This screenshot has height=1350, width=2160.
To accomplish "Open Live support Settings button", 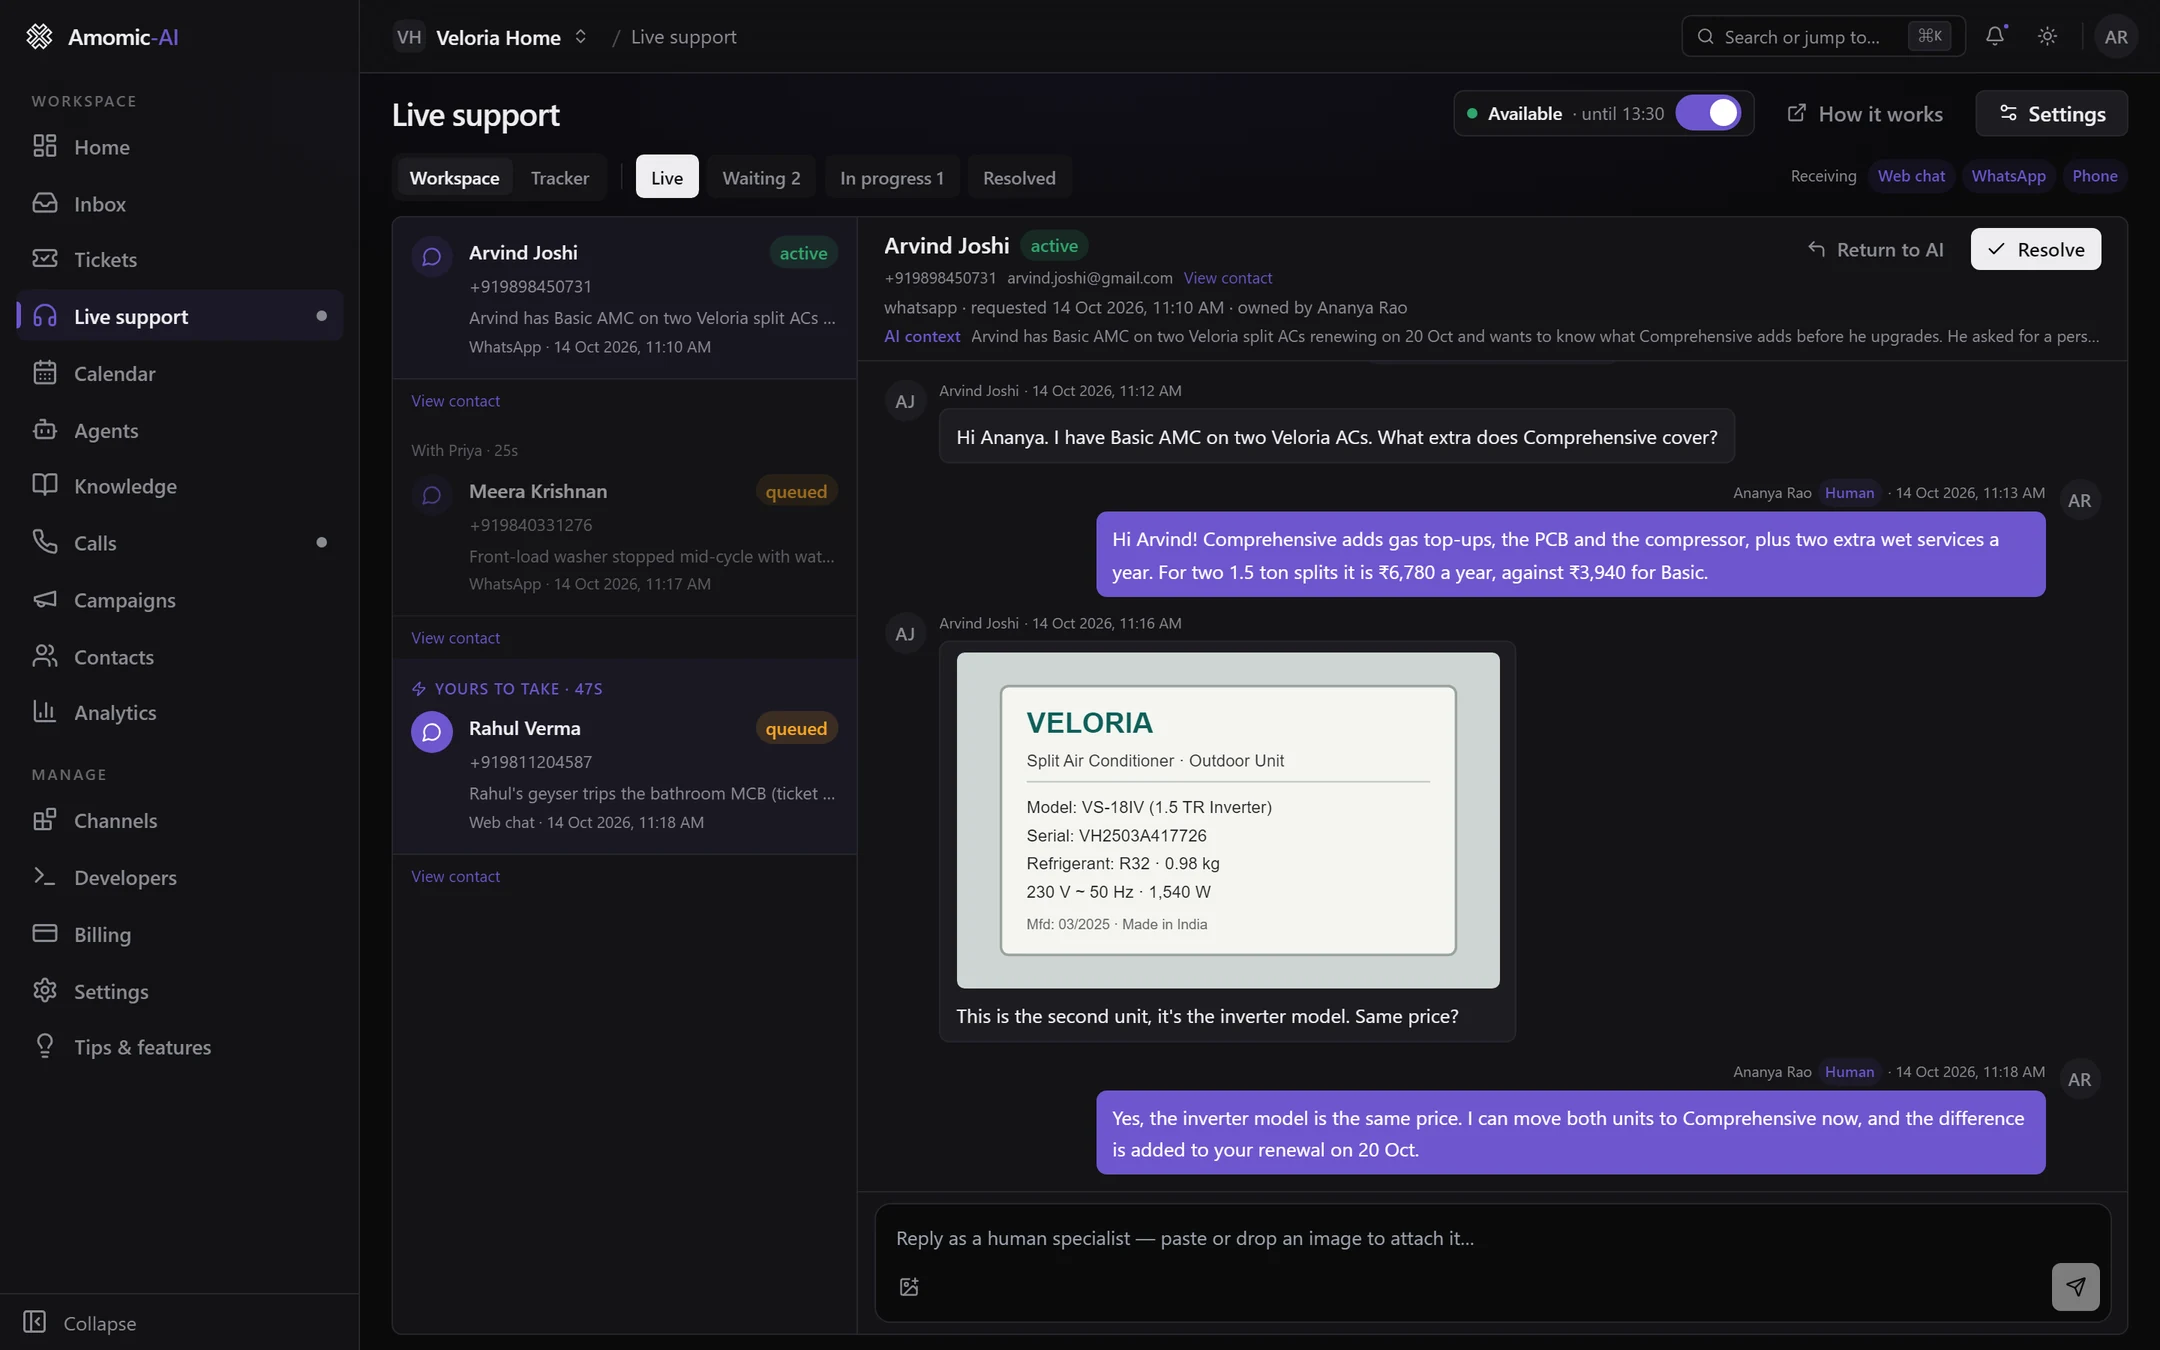I will tap(2052, 114).
